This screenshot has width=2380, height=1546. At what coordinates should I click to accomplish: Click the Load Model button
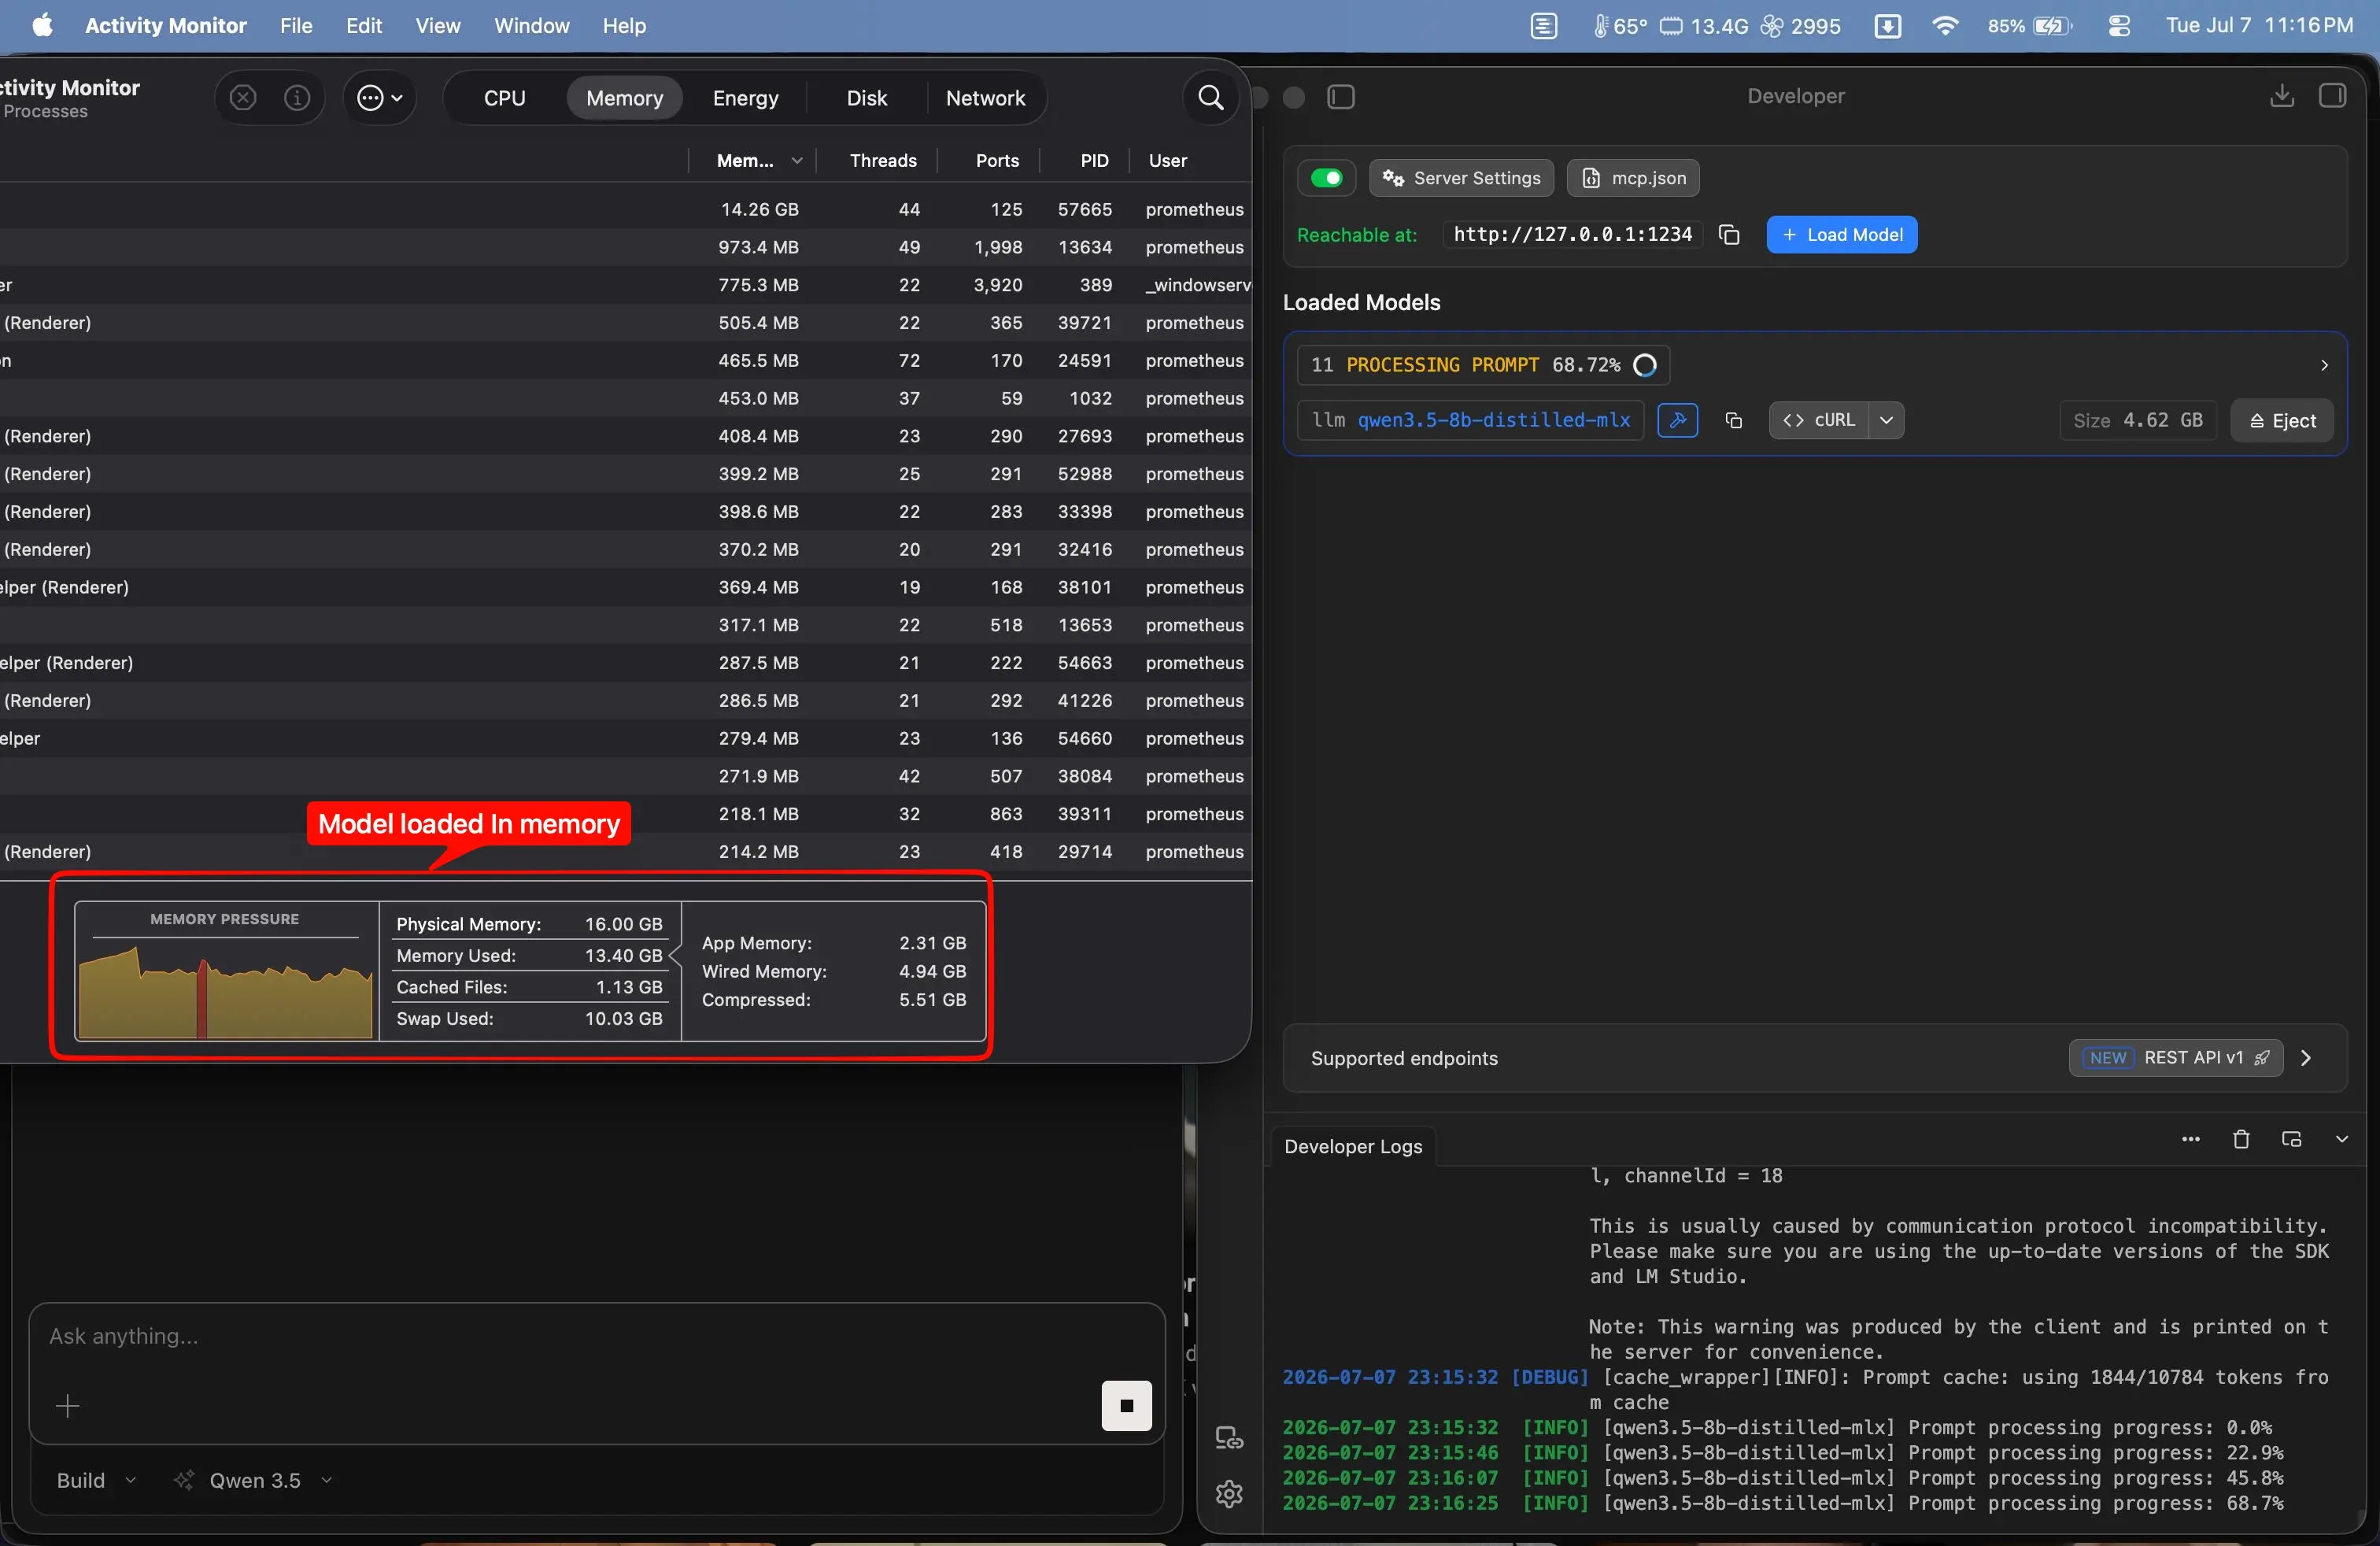1841,235
